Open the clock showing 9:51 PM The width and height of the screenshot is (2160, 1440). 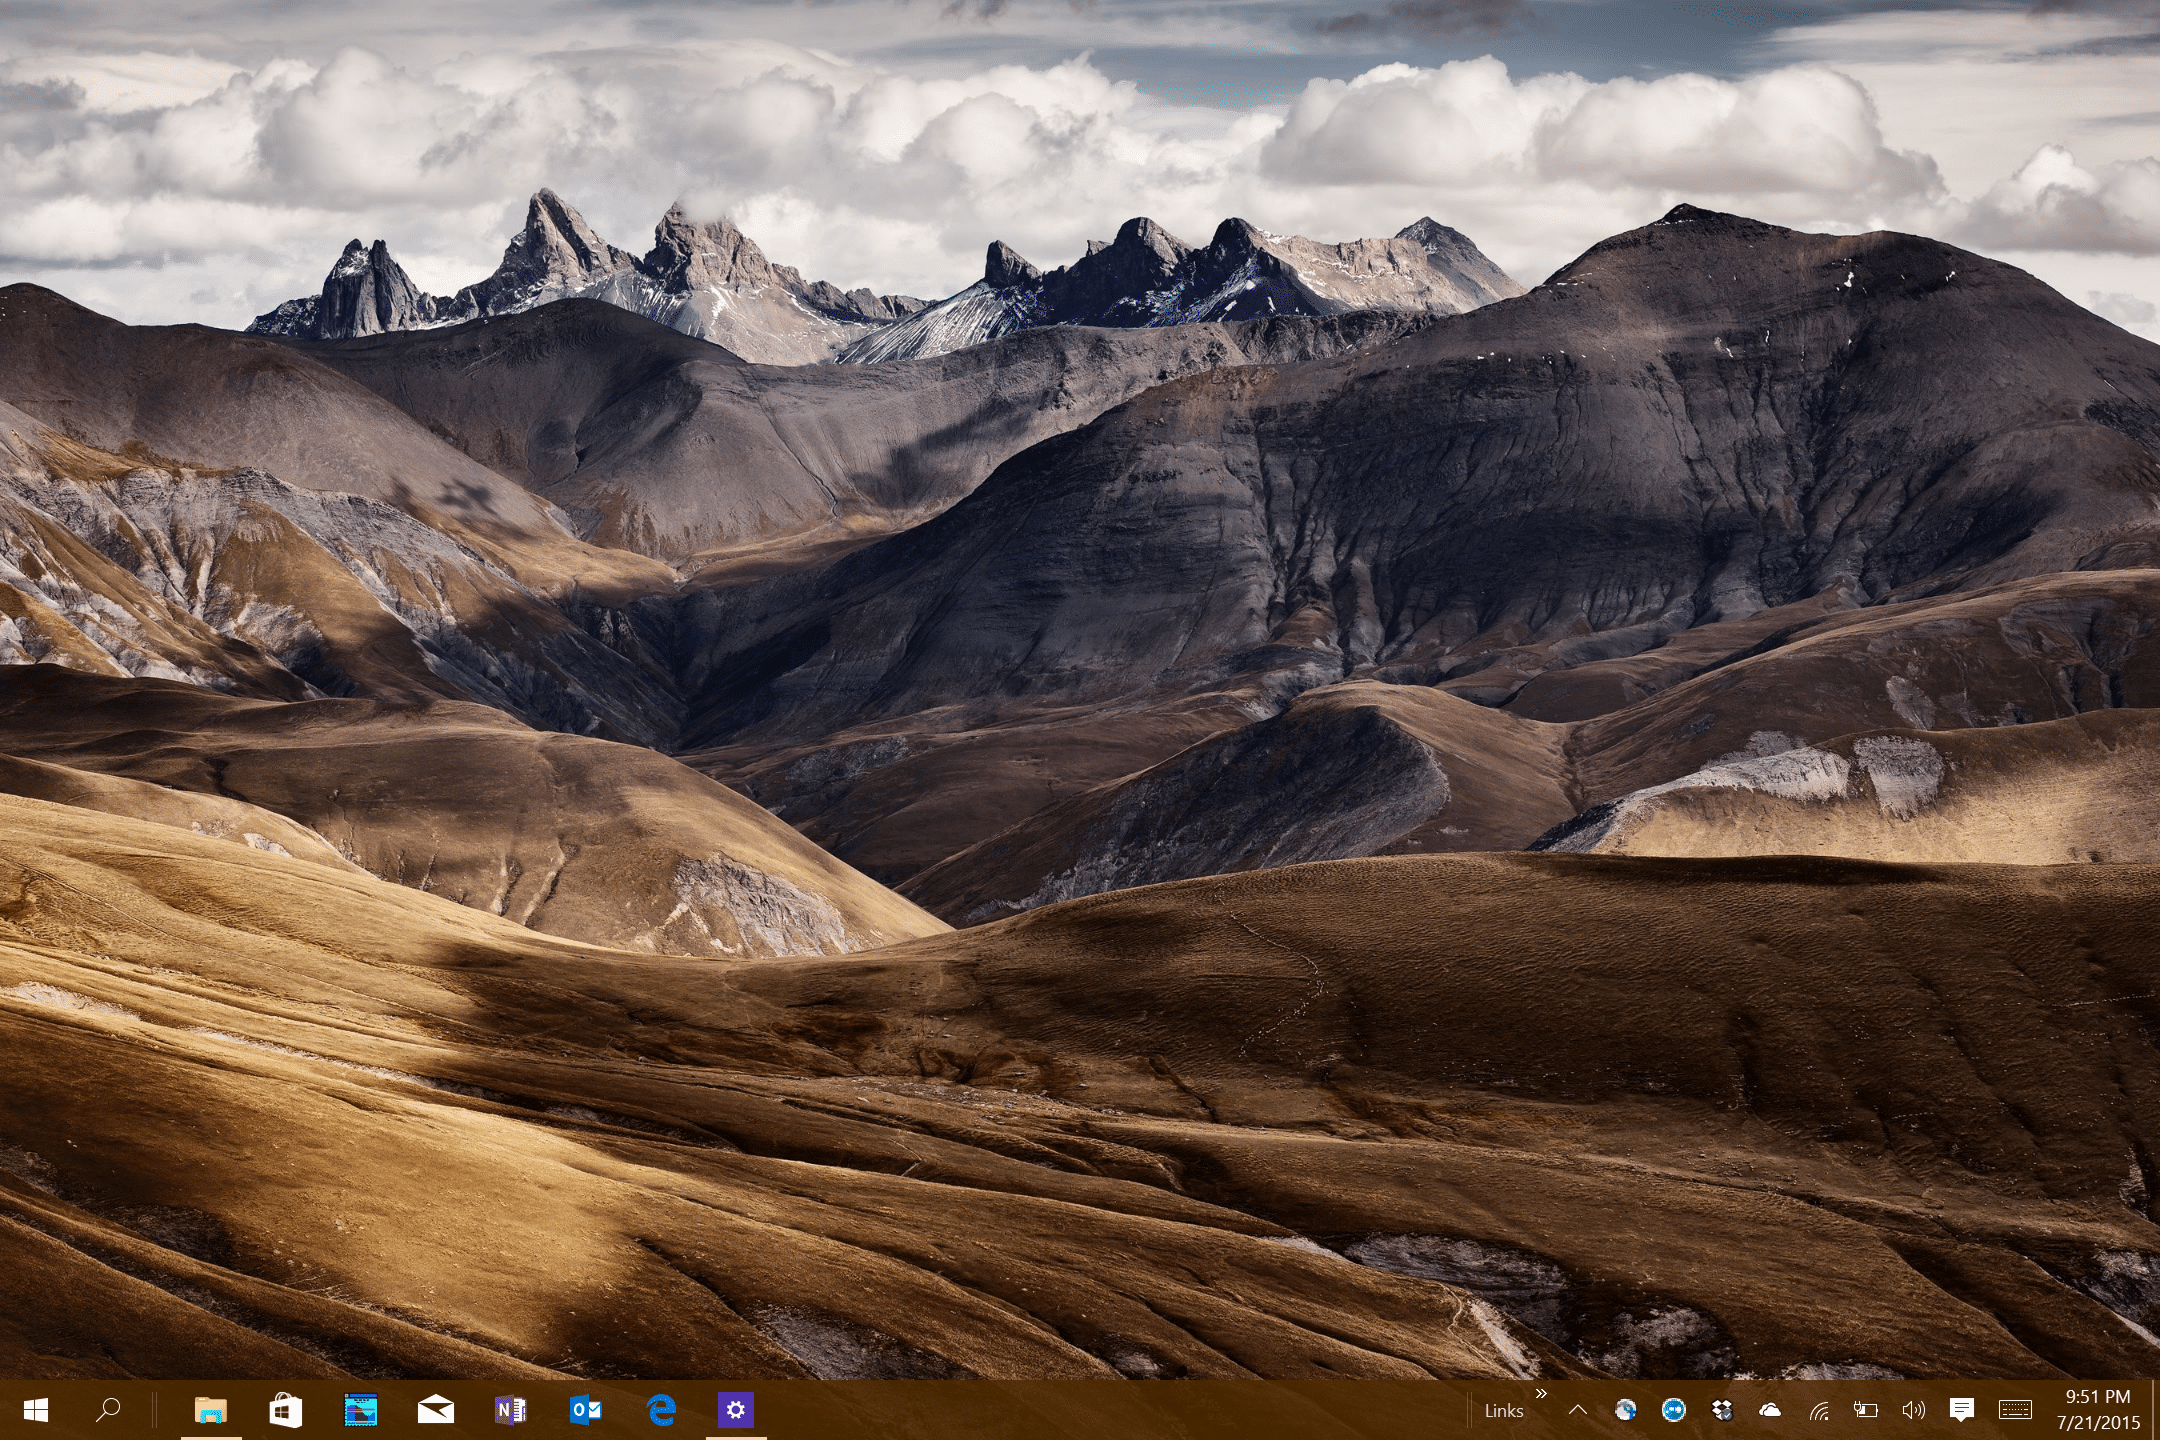(x=2098, y=1410)
